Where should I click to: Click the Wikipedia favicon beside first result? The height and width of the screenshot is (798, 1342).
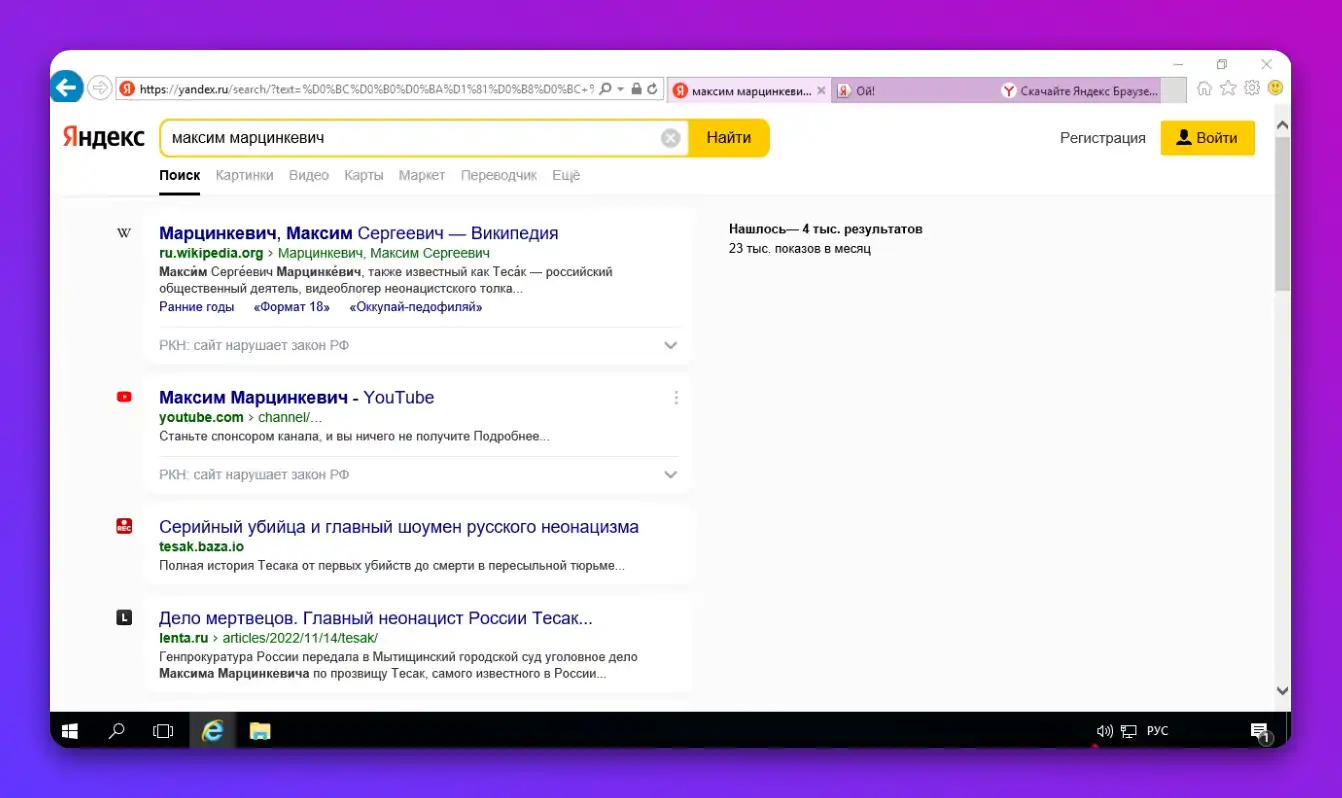[124, 233]
